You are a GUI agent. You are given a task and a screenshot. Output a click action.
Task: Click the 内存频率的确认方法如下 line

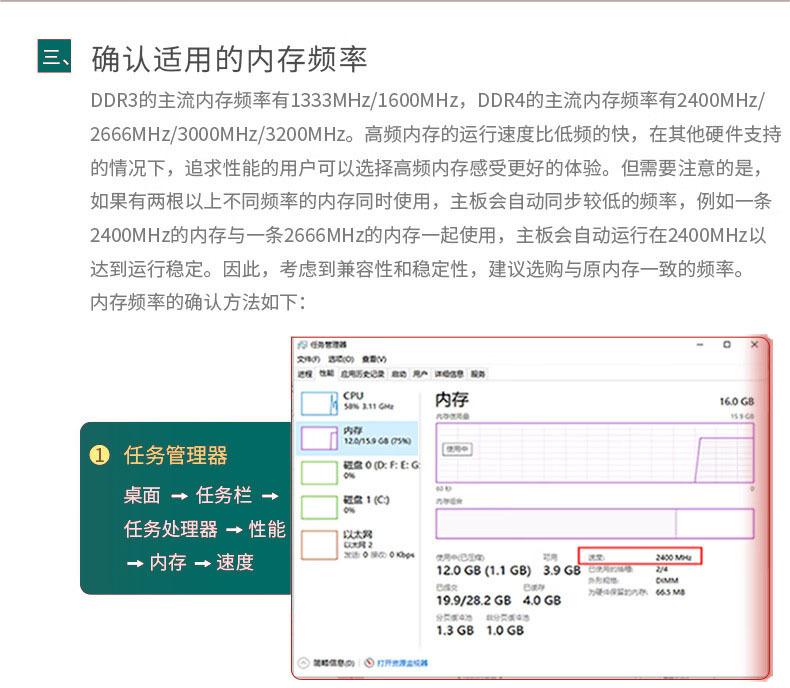click(x=198, y=303)
